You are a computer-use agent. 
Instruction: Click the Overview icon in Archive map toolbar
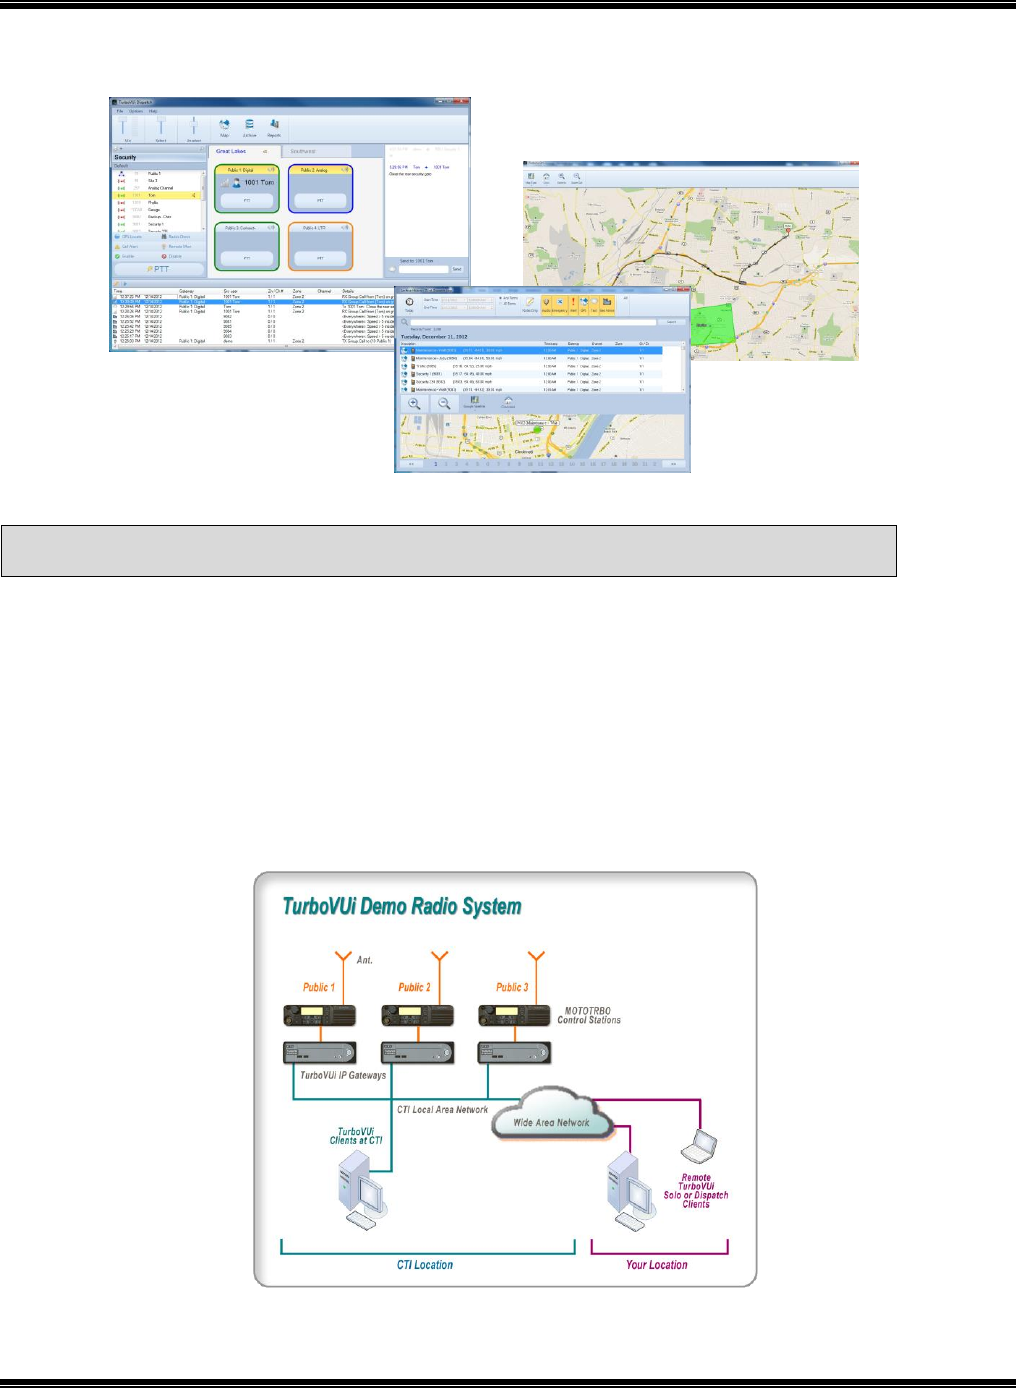coord(508,402)
